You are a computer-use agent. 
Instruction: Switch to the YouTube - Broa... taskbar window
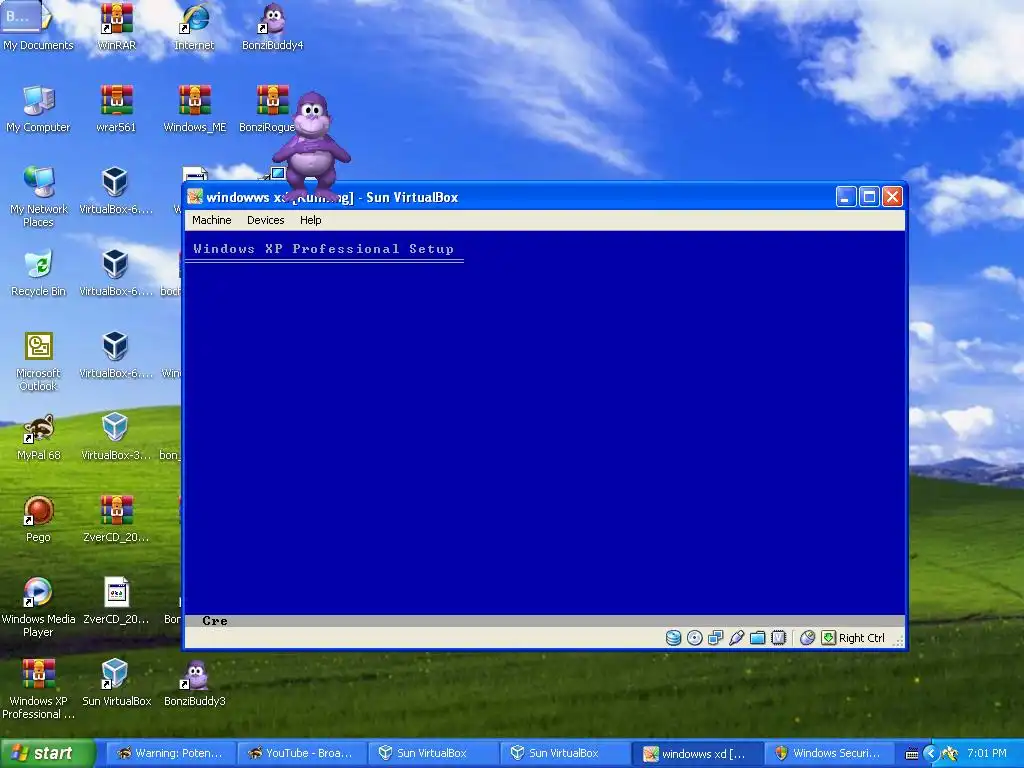click(x=301, y=753)
